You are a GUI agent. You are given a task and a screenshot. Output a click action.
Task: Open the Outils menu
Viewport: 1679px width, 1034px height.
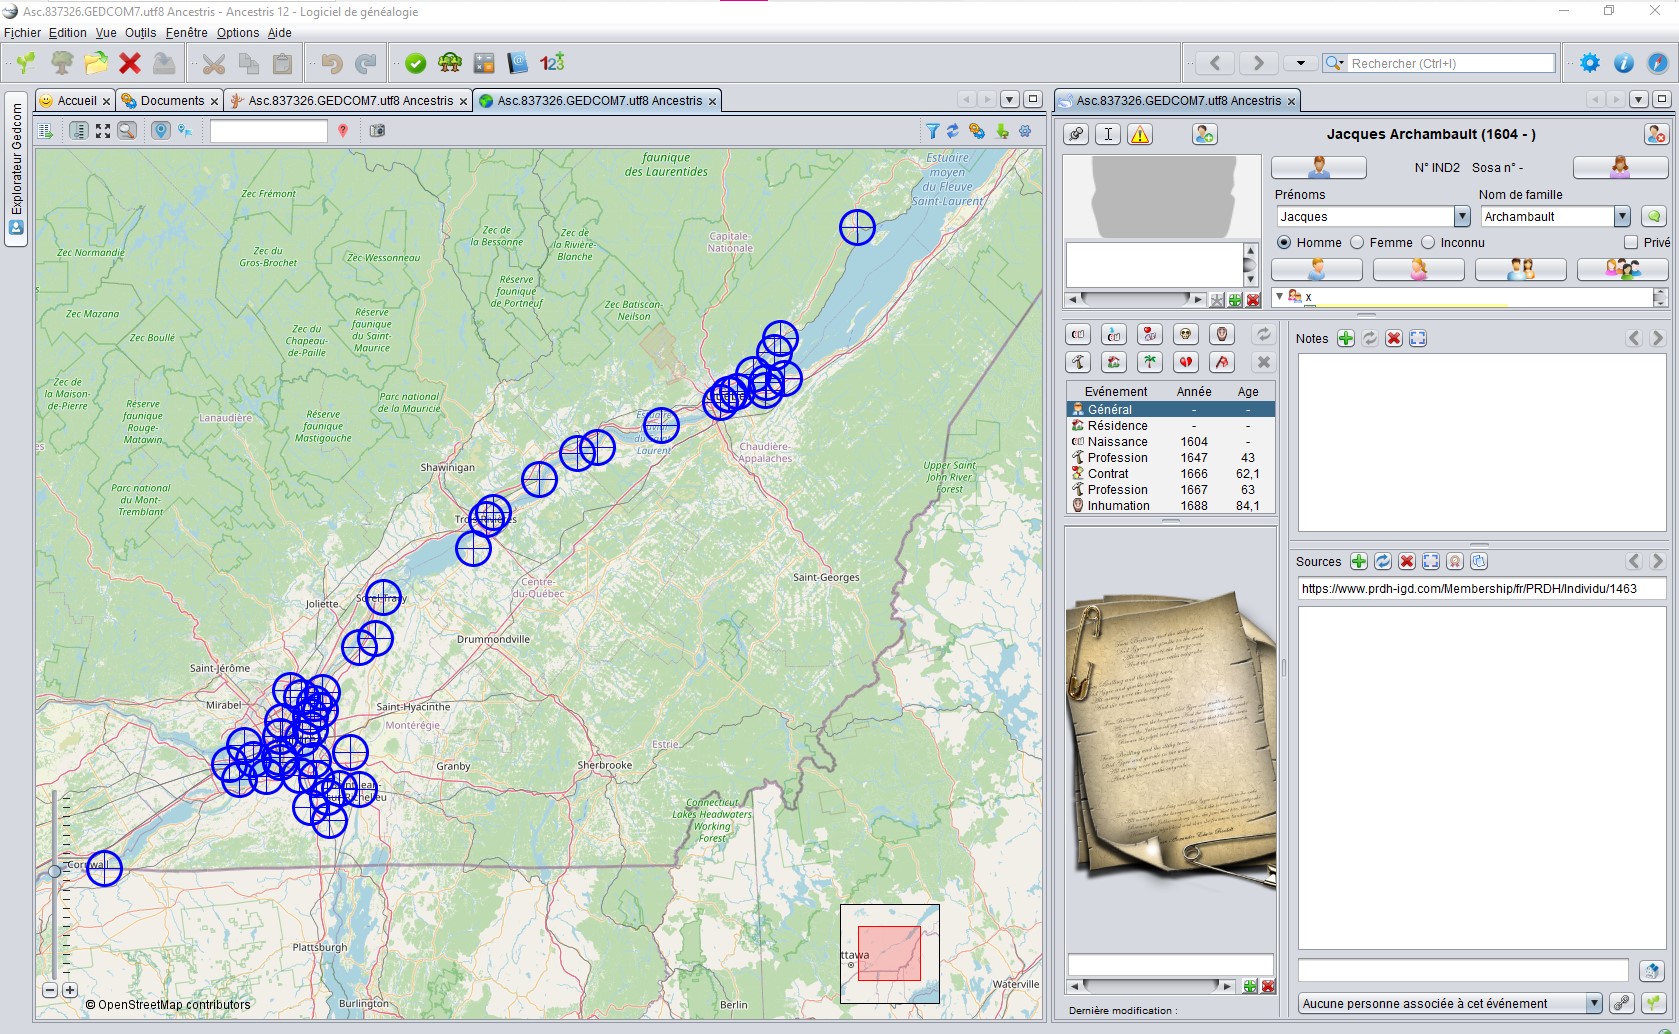140,33
